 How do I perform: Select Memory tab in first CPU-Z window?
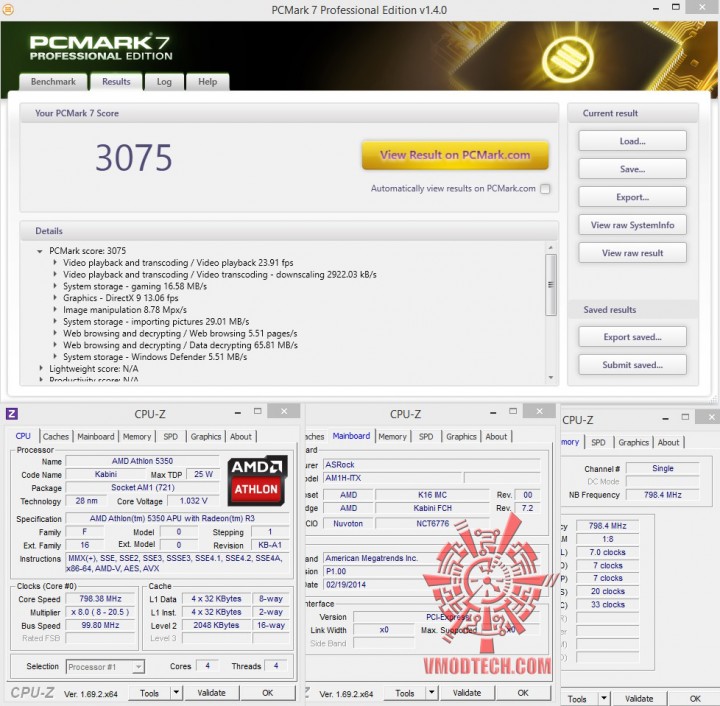[137, 437]
